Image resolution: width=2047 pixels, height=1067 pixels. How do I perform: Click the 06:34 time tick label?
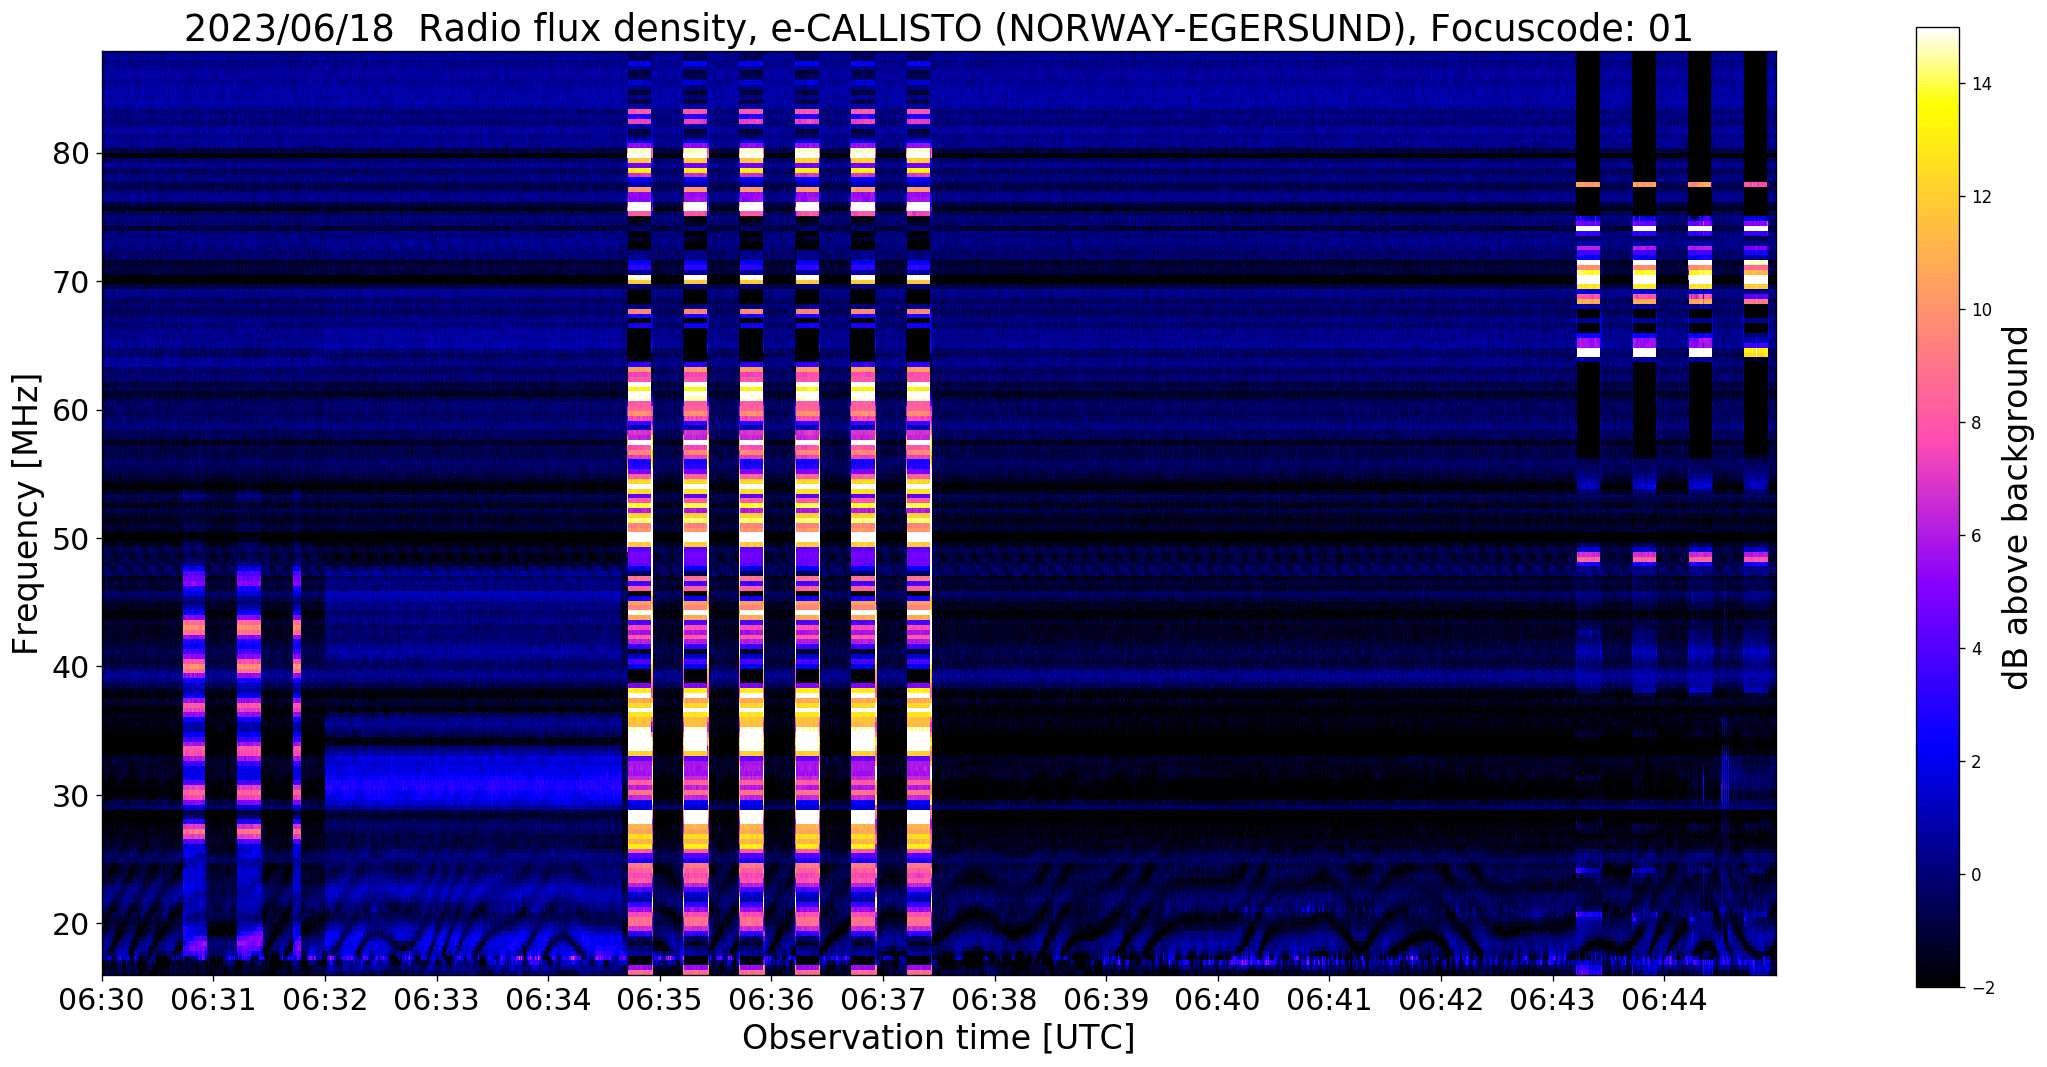548,1000
